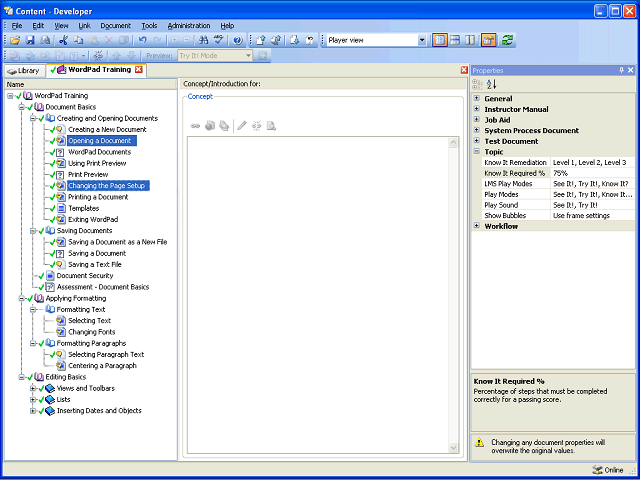The height and width of the screenshot is (480, 640).
Task: Open the Preview Try It! Mode dropdown
Action: click(248, 56)
